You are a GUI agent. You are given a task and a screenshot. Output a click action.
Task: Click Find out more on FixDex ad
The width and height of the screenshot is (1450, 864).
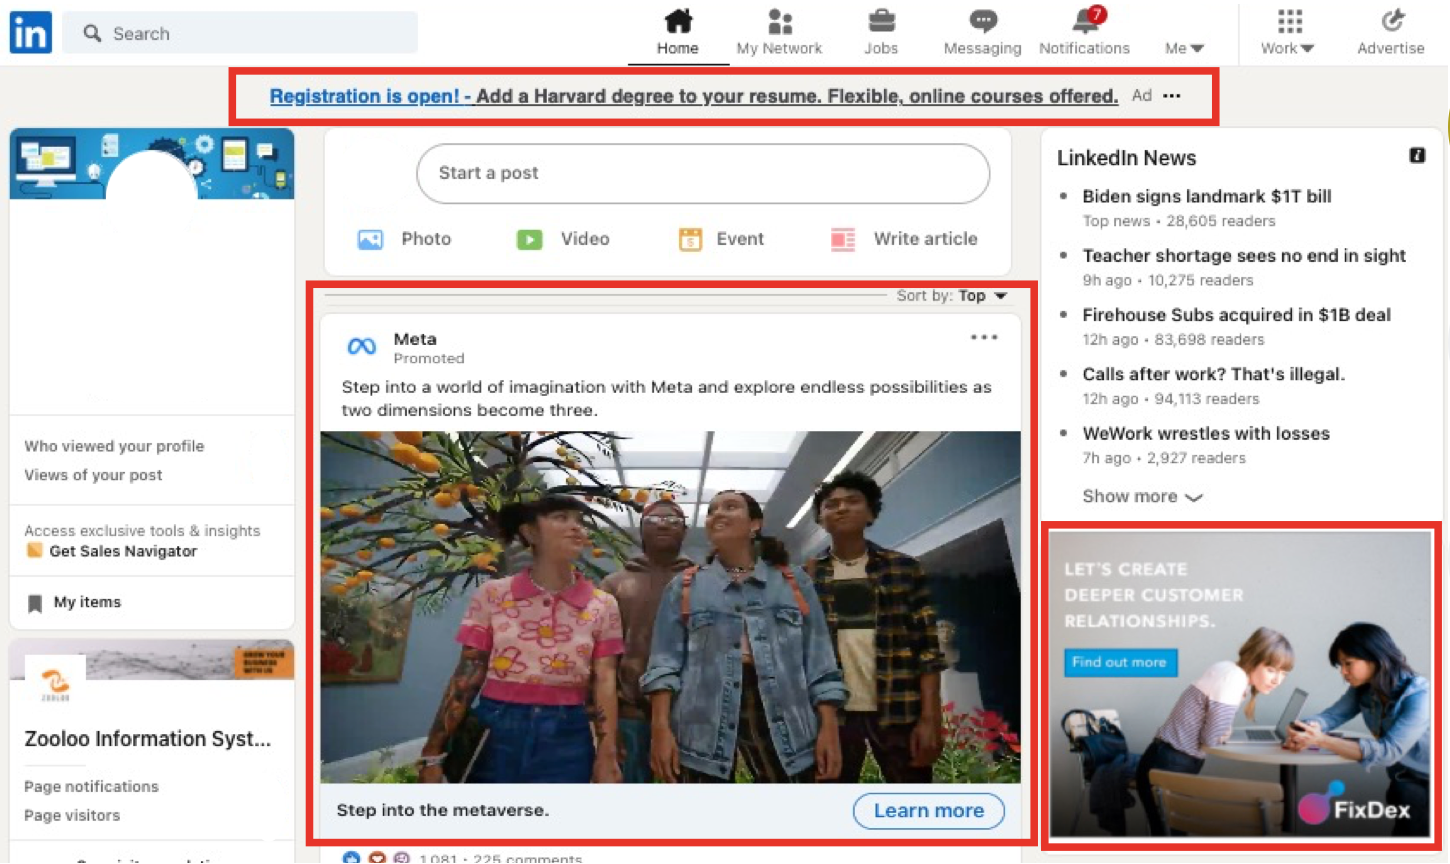tap(1119, 662)
